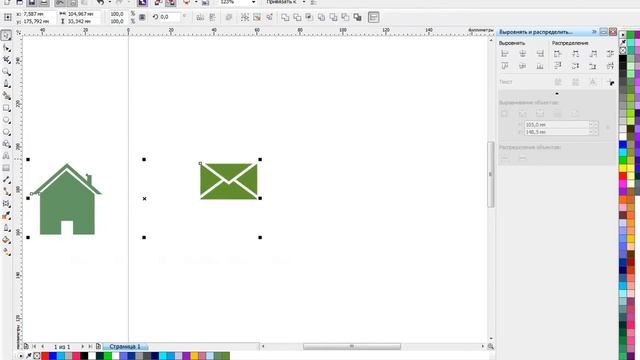
Task: Select the Ellipse tool
Action: (x=6, y=120)
